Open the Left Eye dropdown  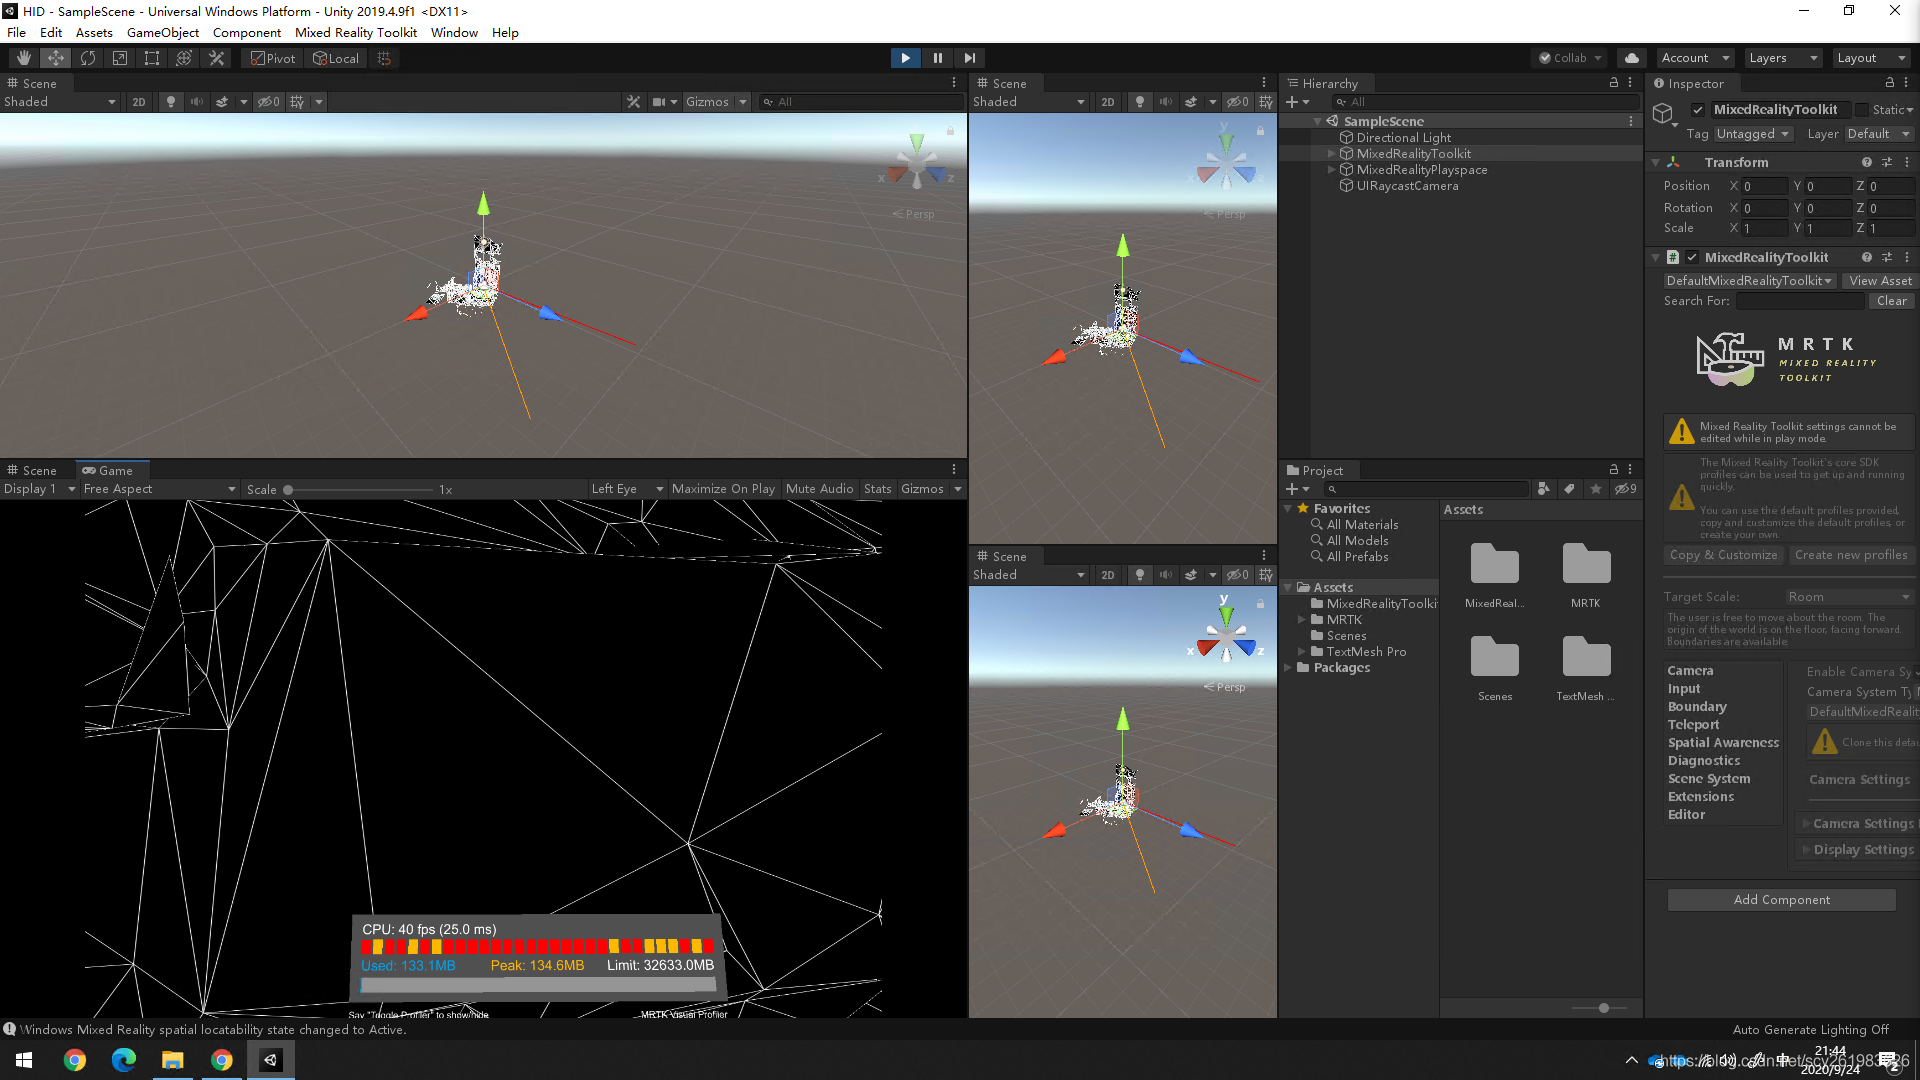[x=627, y=489]
